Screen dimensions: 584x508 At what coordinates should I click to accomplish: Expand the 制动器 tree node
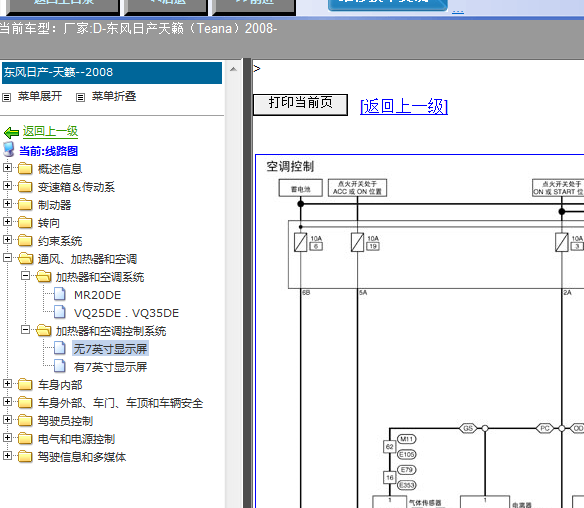[x=7, y=203]
